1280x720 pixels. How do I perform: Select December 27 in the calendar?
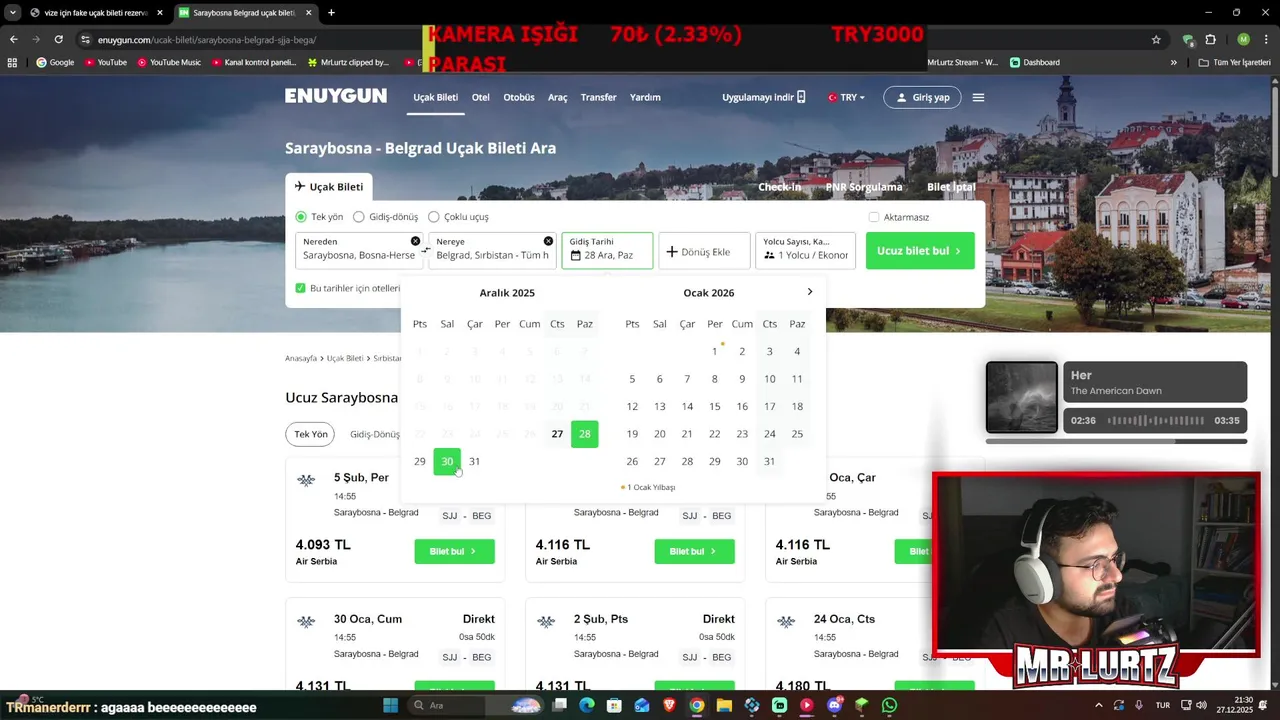[557, 434]
